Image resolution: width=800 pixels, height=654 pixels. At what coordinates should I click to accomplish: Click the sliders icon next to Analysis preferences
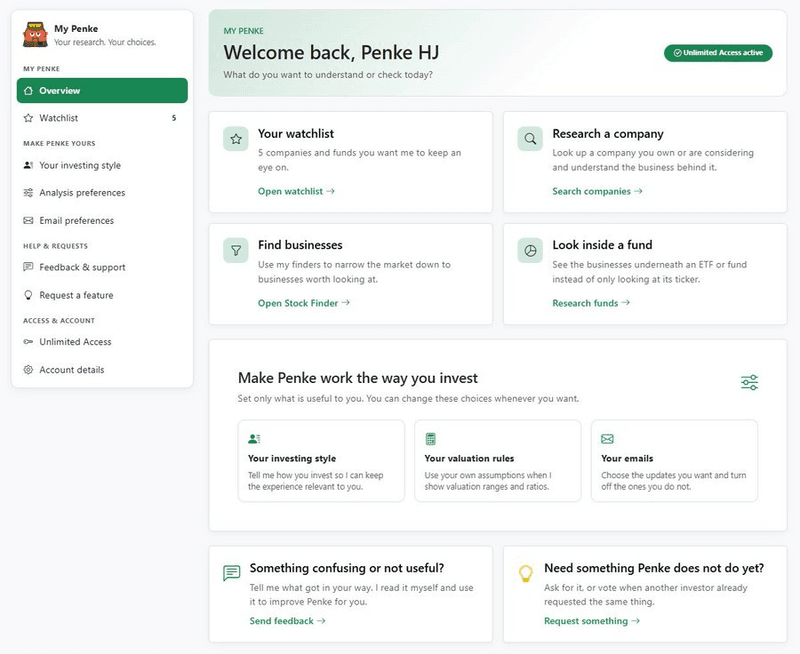pyautogui.click(x=28, y=193)
